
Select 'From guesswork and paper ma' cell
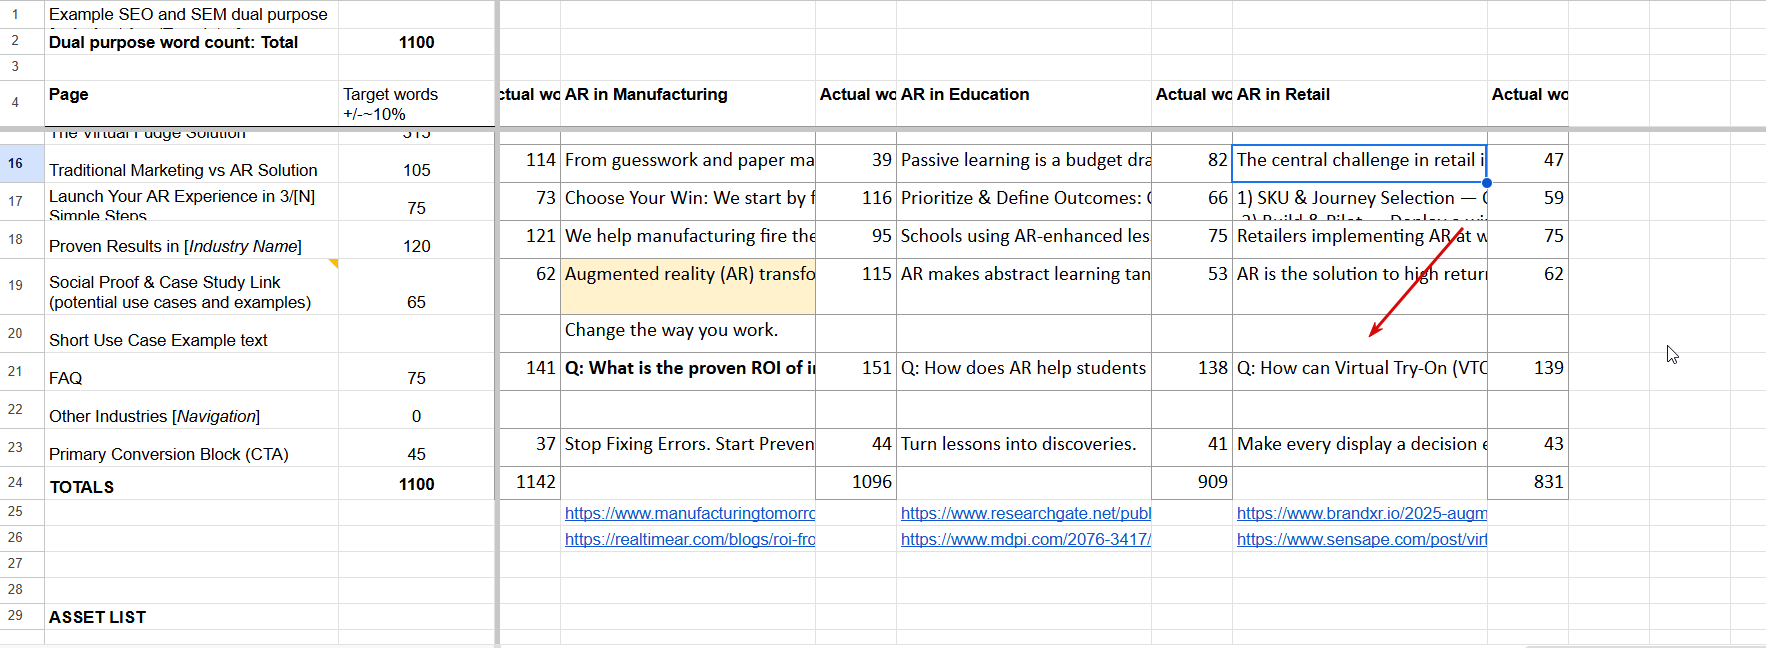(688, 164)
